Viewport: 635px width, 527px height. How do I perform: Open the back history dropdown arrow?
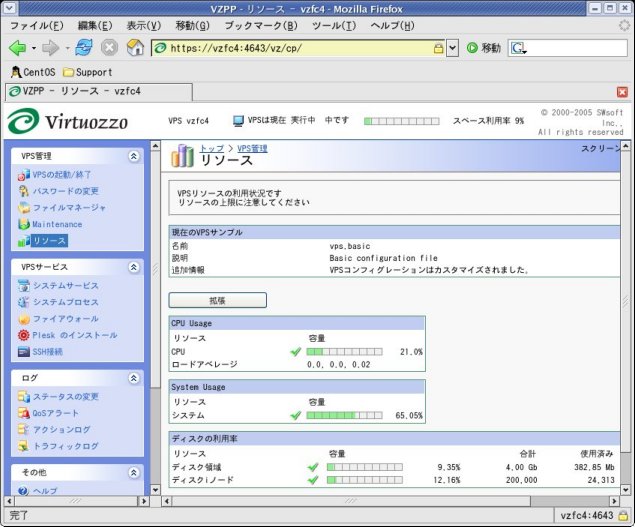point(34,48)
